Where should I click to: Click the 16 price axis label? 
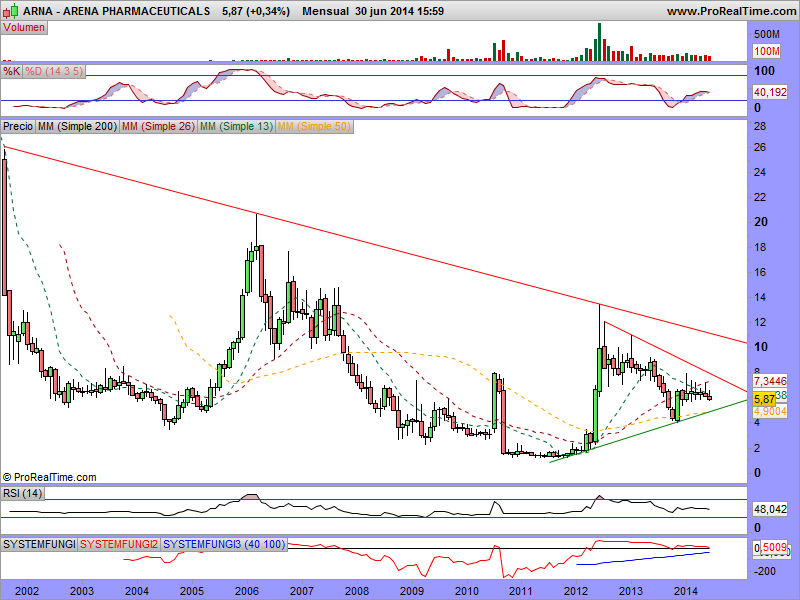click(x=760, y=272)
